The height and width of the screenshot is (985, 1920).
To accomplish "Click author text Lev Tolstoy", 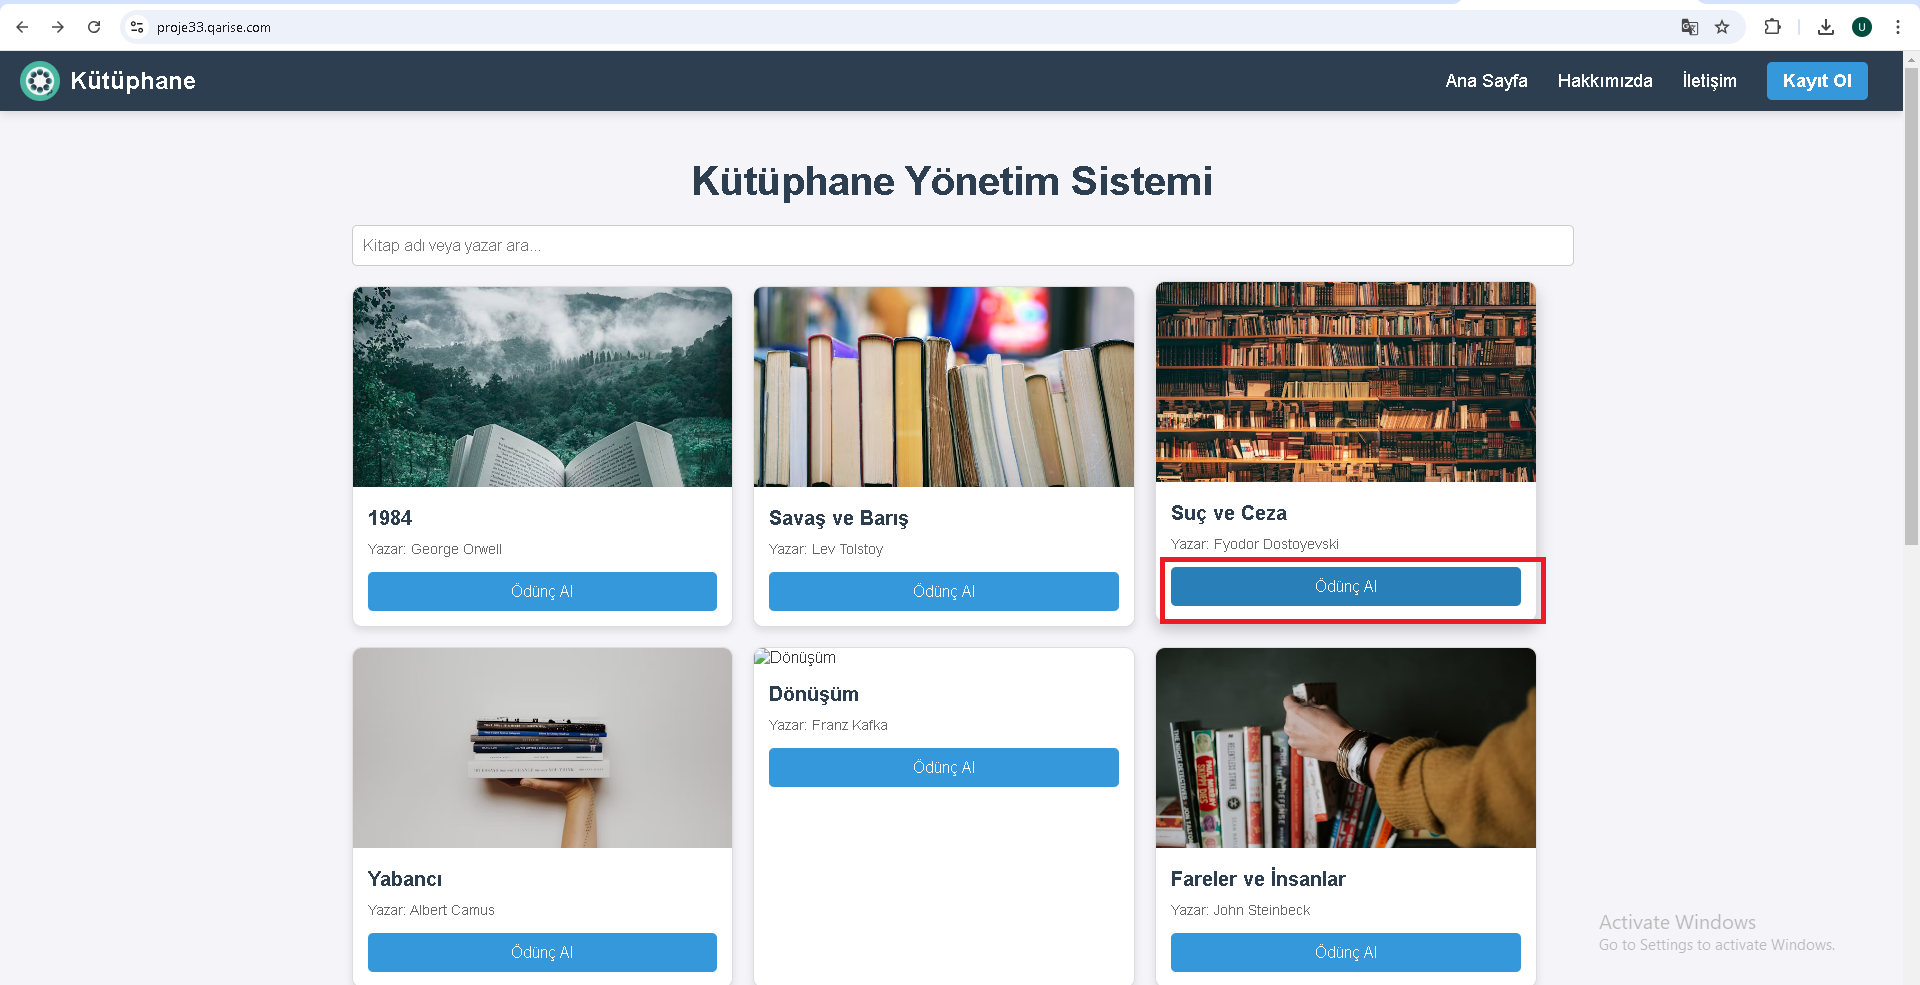I will click(x=847, y=549).
